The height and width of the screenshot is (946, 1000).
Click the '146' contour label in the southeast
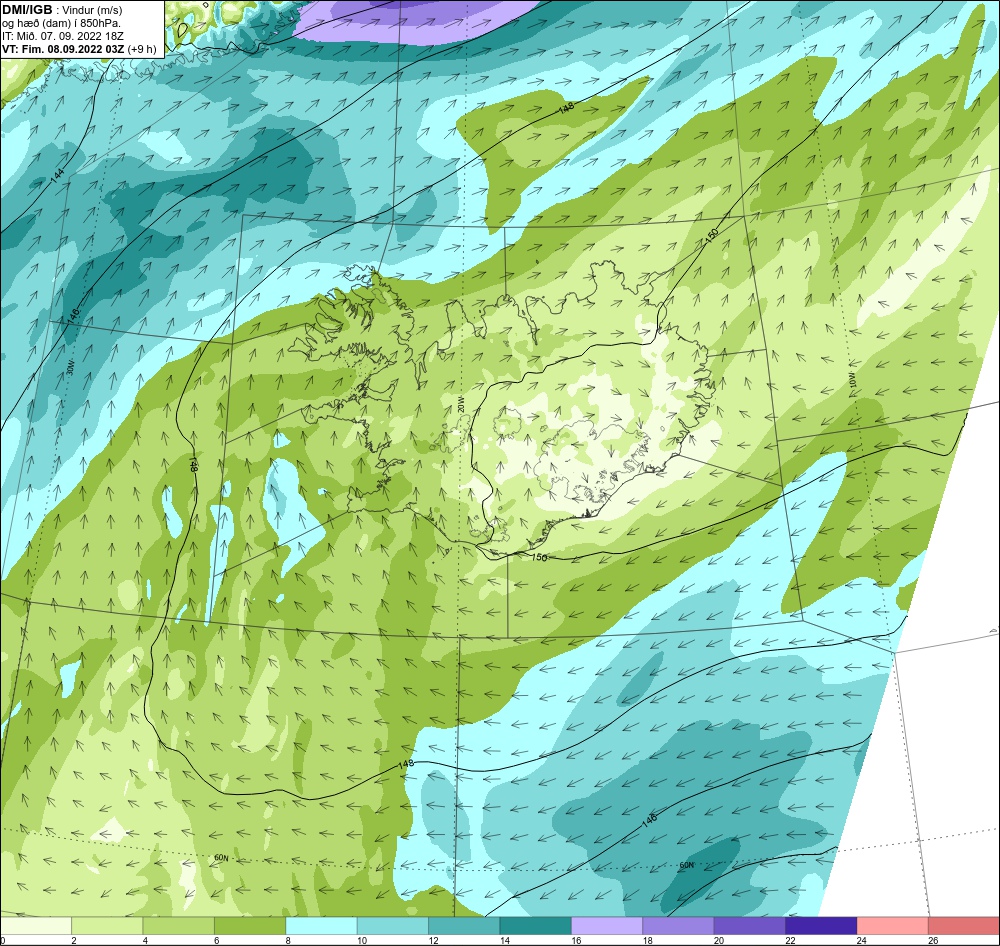point(649,822)
